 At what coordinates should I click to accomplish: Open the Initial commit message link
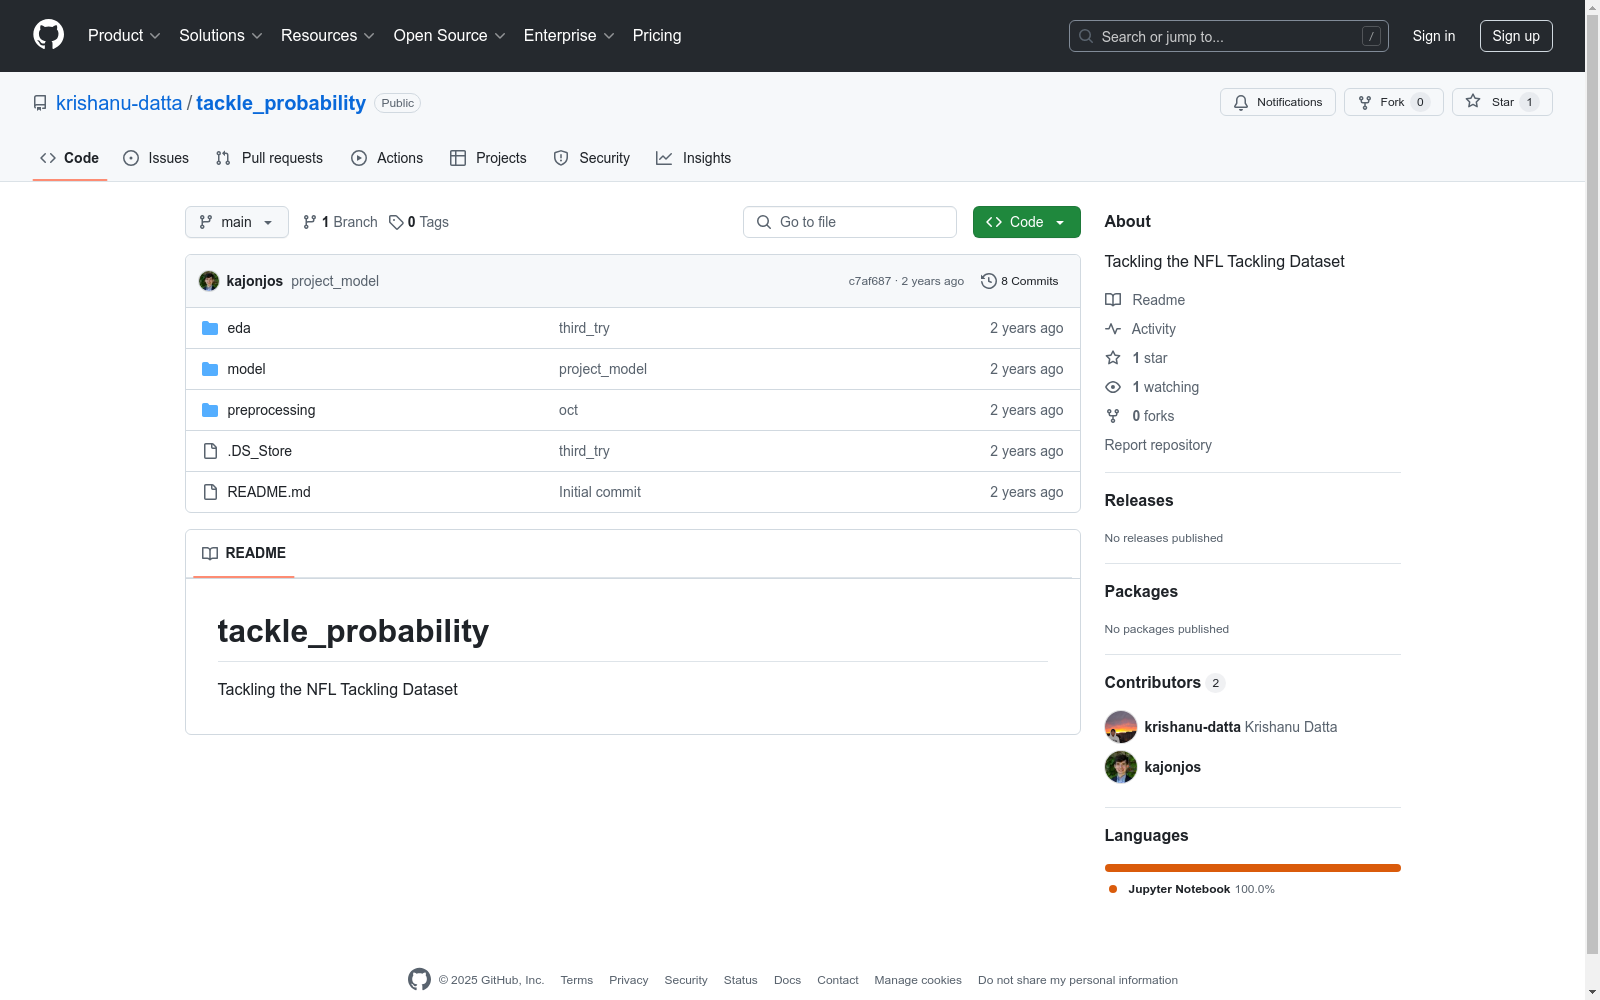coord(600,492)
